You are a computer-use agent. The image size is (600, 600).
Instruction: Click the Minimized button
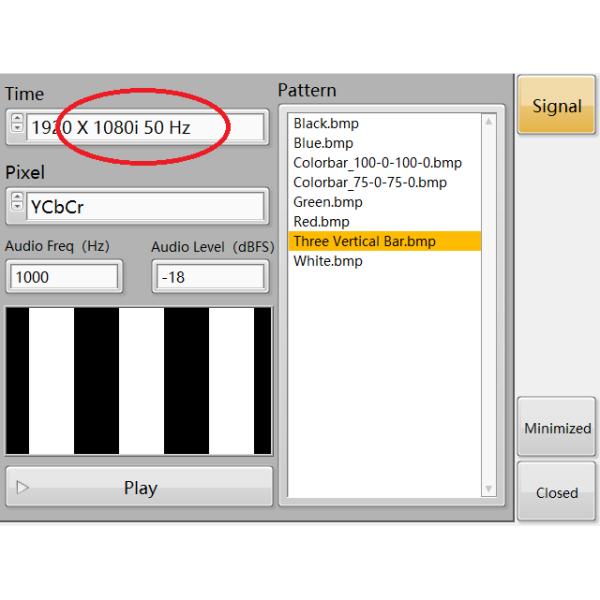tap(557, 428)
